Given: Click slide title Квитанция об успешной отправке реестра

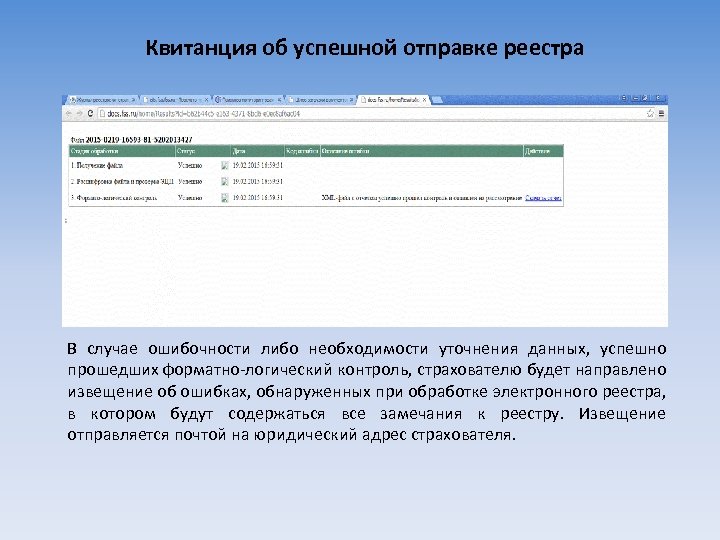Looking at the screenshot, I should (365, 48).
